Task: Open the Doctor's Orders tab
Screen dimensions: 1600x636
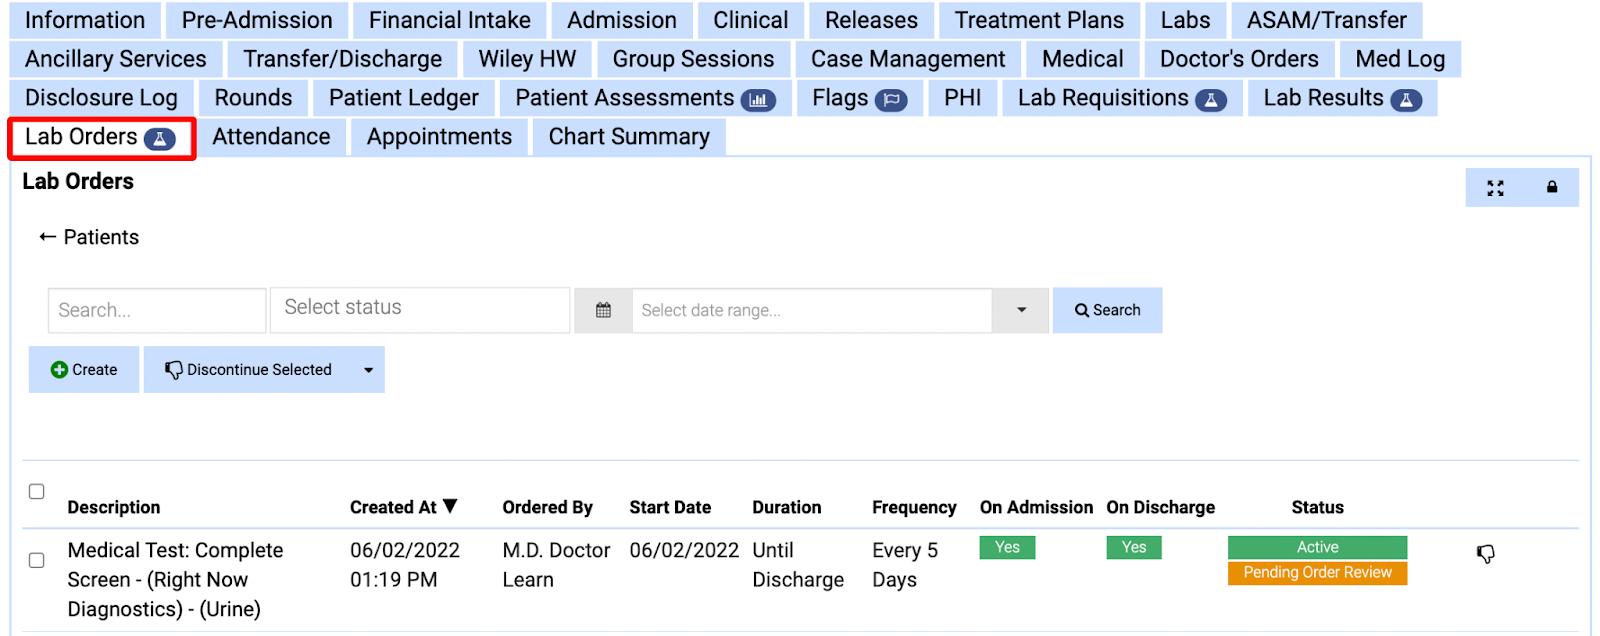Action: click(x=1238, y=59)
